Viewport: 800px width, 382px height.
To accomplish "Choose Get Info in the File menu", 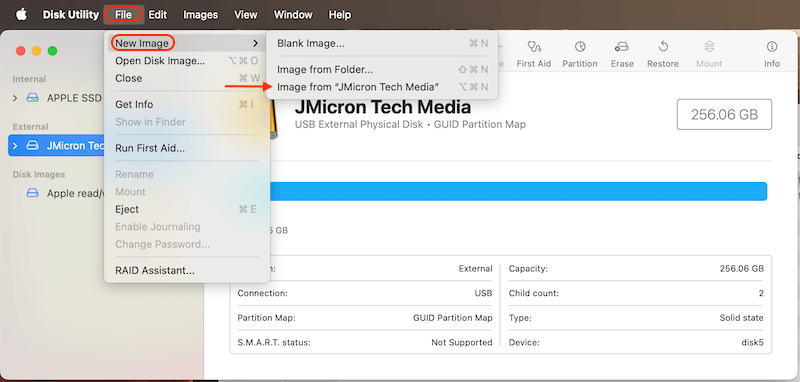I will (187, 104).
